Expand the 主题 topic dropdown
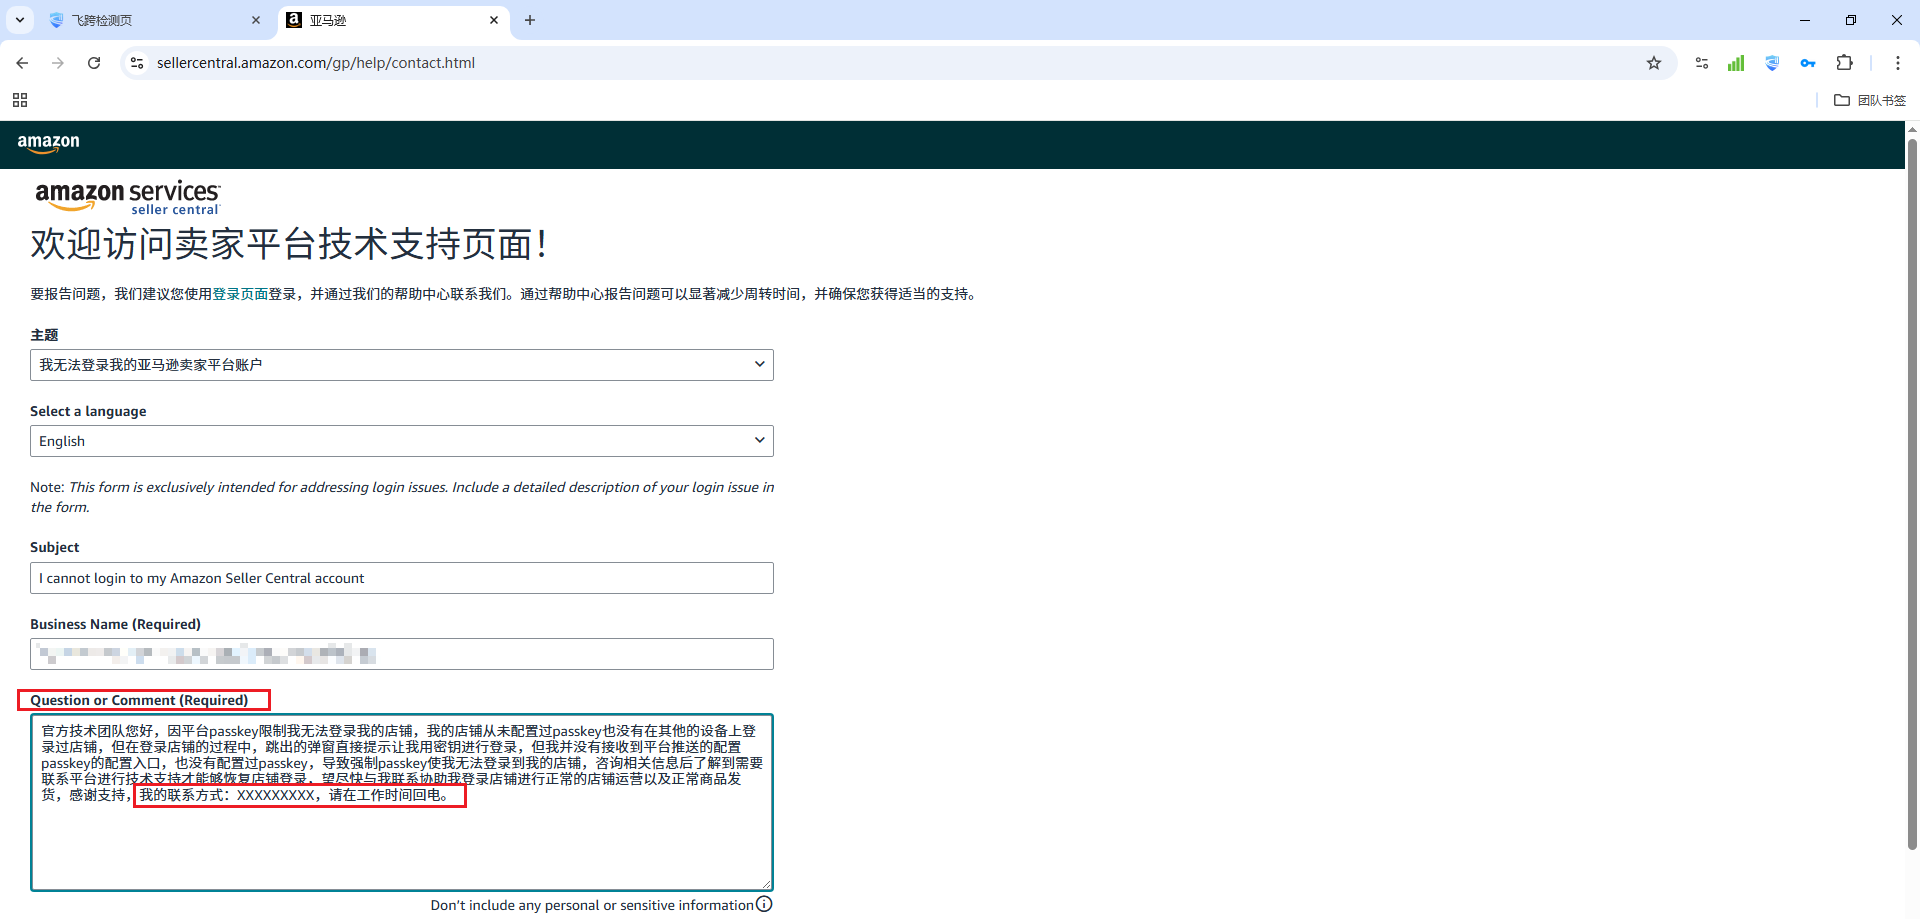Viewport: 1920px width, 919px height. tap(402, 365)
